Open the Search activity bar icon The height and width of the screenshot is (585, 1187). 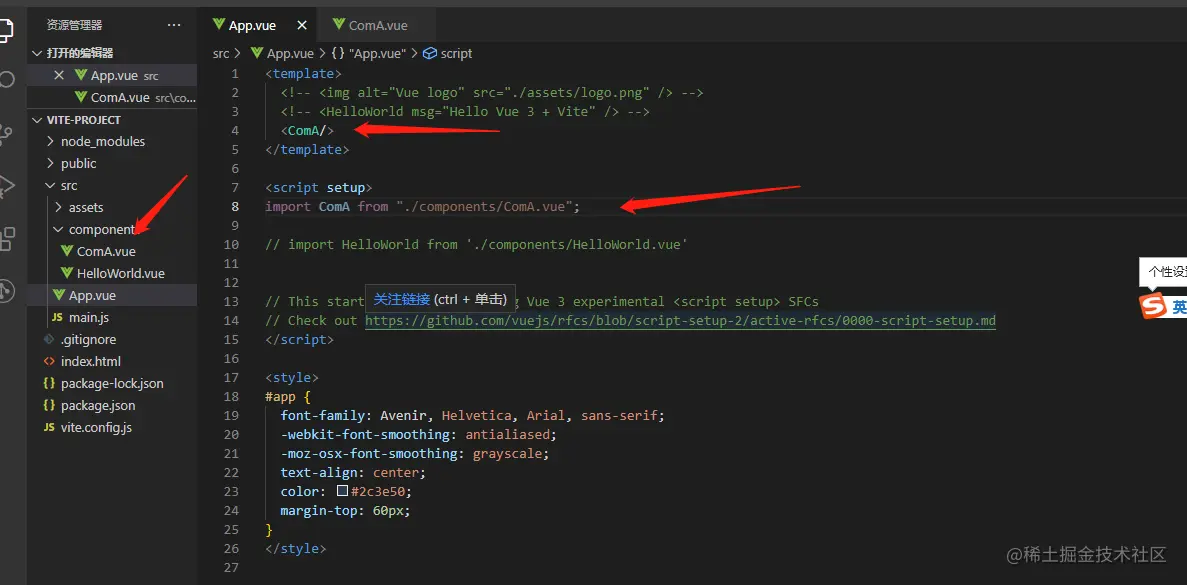click(x=6, y=79)
